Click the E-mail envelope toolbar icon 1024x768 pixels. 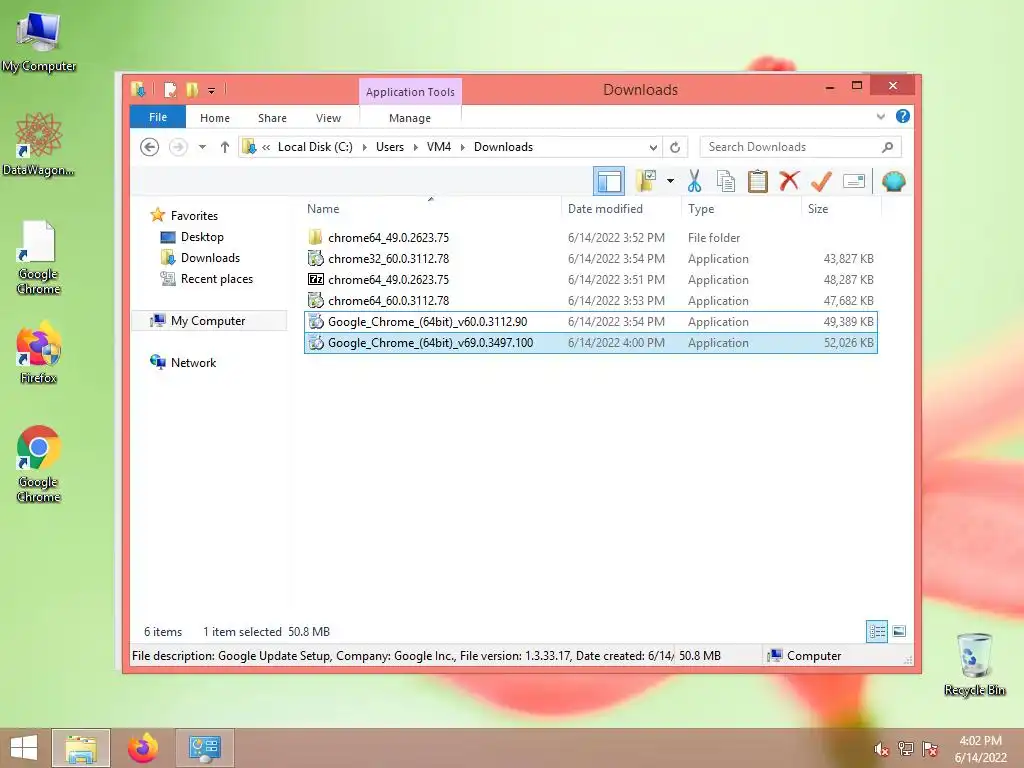854,181
